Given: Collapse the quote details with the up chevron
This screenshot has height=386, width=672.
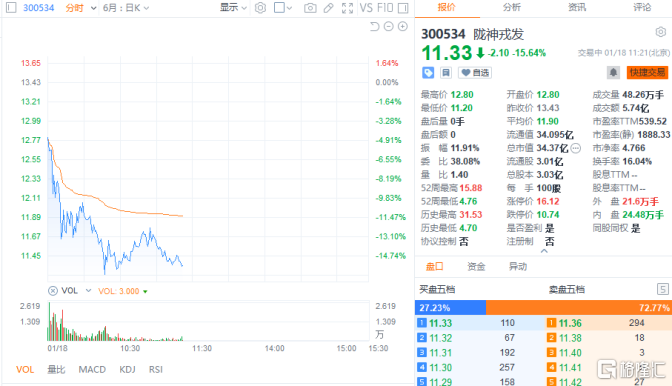Looking at the screenshot, I should (x=544, y=251).
